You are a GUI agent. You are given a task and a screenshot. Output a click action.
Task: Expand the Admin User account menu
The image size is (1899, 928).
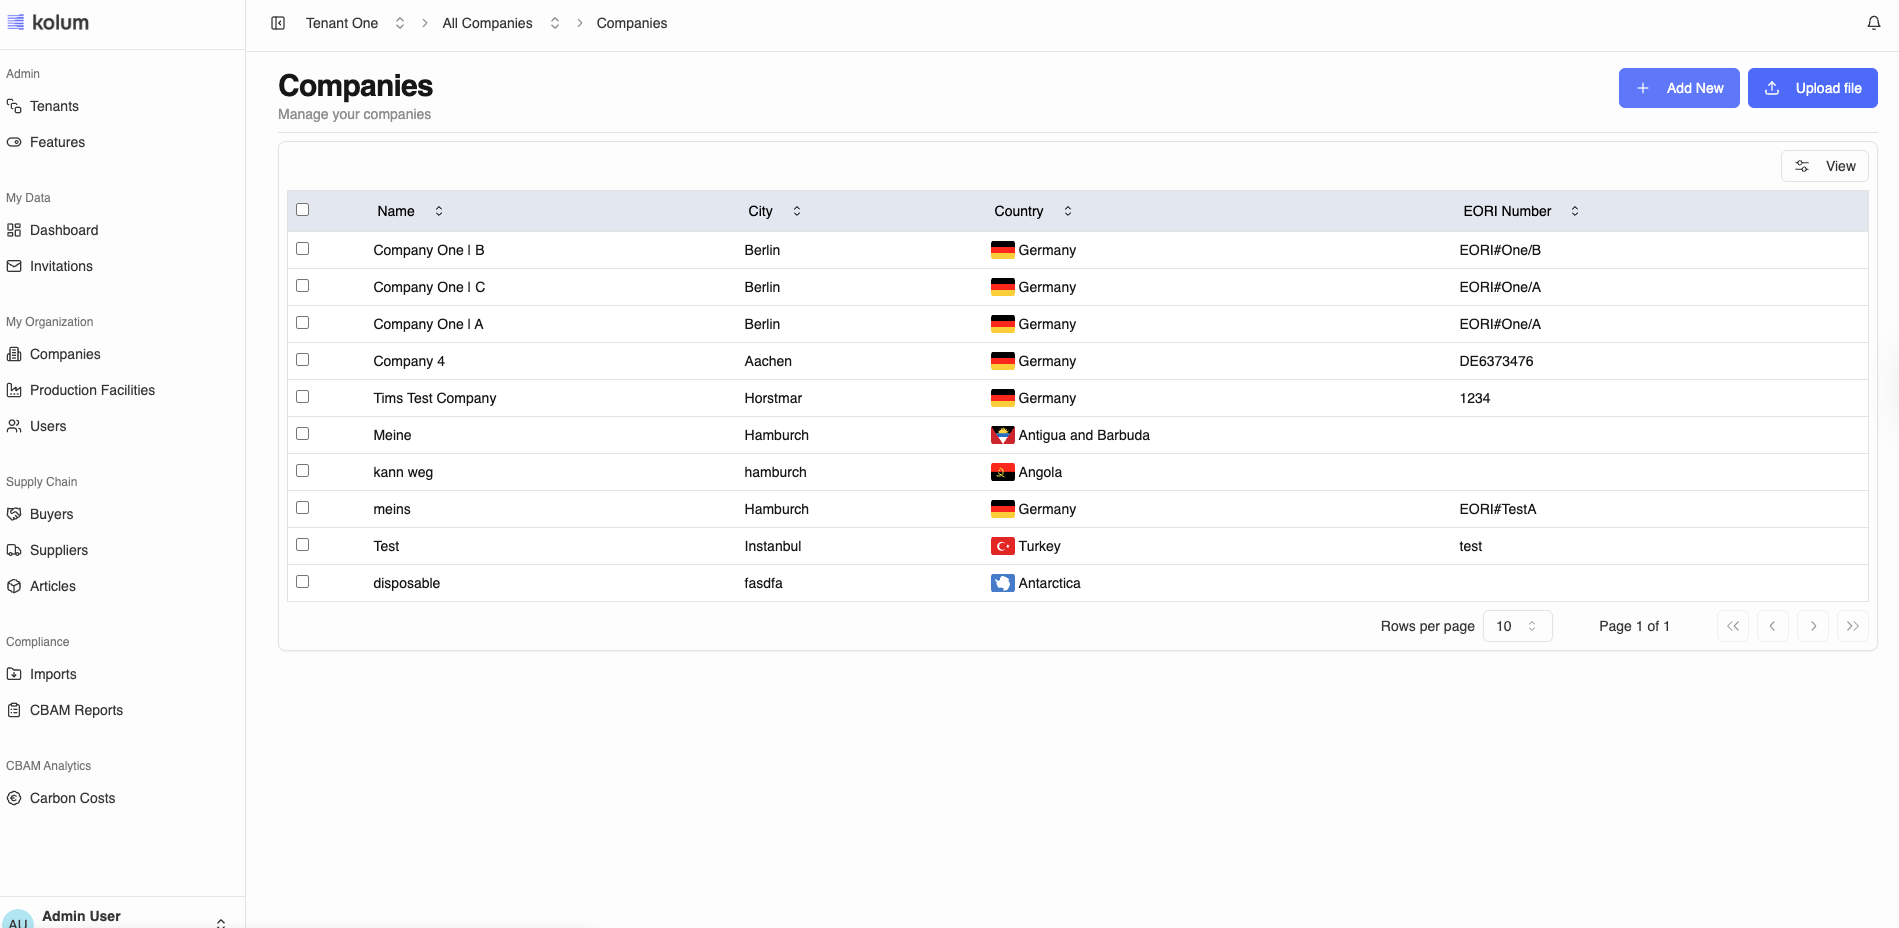220,921
